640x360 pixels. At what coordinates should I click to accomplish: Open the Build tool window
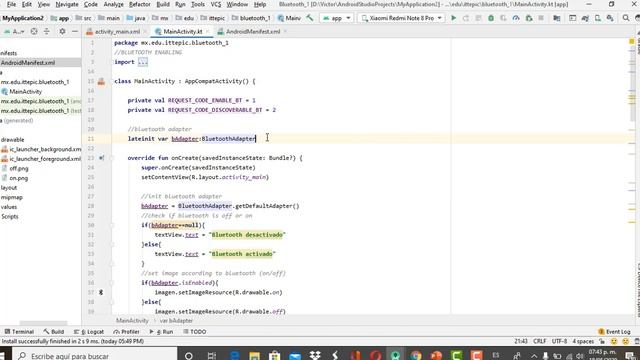coord(53,332)
